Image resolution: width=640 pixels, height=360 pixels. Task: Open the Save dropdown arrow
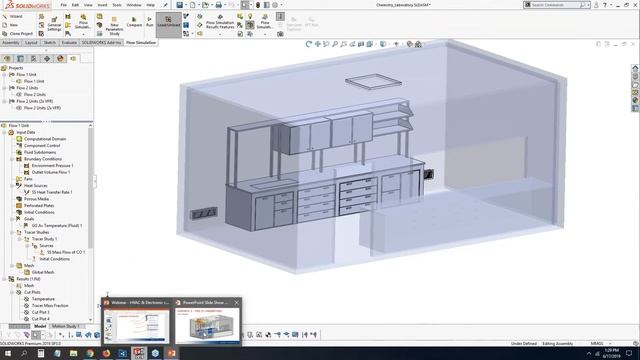coord(186,5)
